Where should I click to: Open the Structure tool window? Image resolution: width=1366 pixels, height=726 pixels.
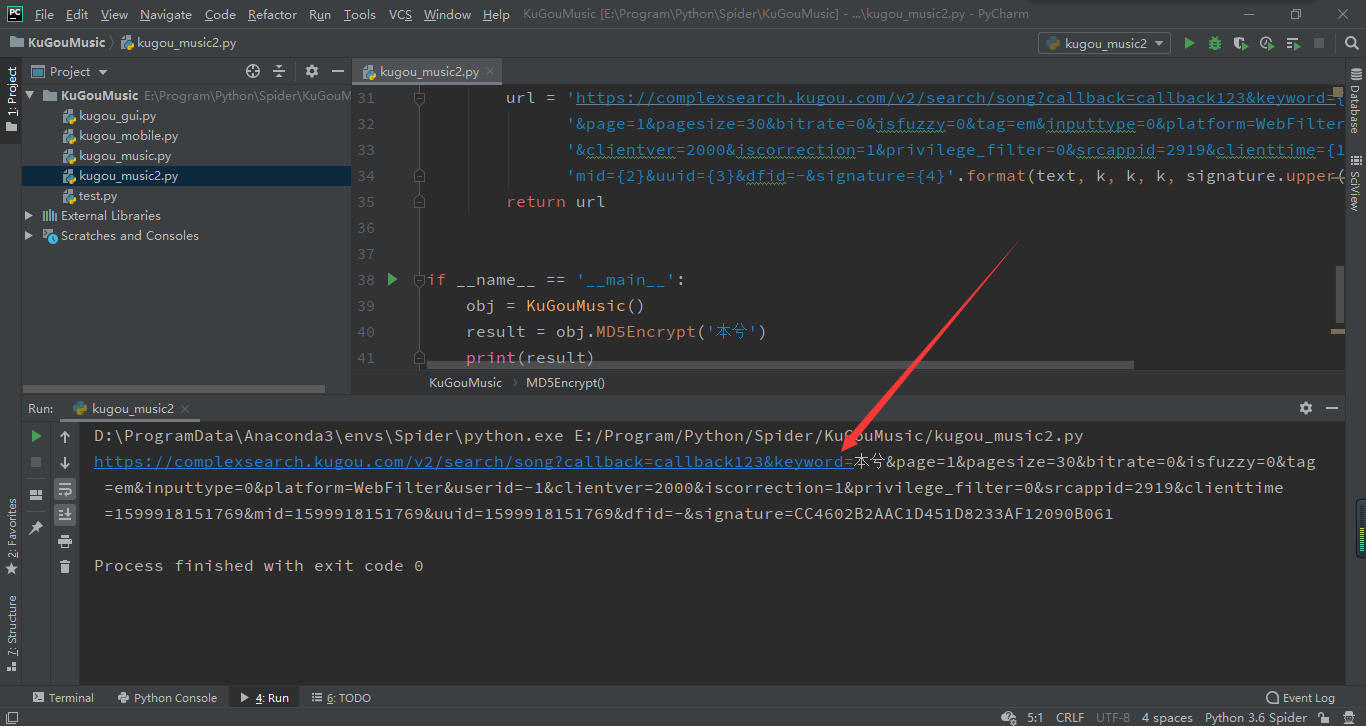click(11, 632)
